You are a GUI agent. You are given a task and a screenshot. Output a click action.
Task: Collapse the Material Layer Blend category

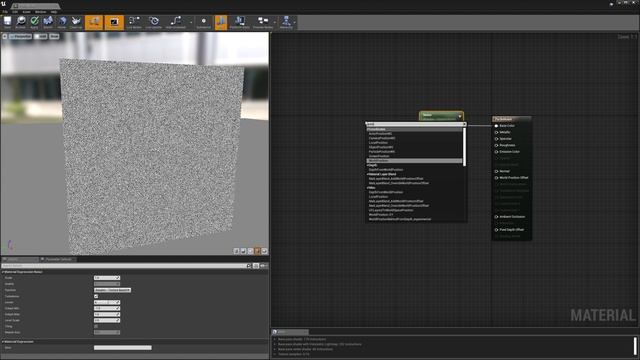368,174
